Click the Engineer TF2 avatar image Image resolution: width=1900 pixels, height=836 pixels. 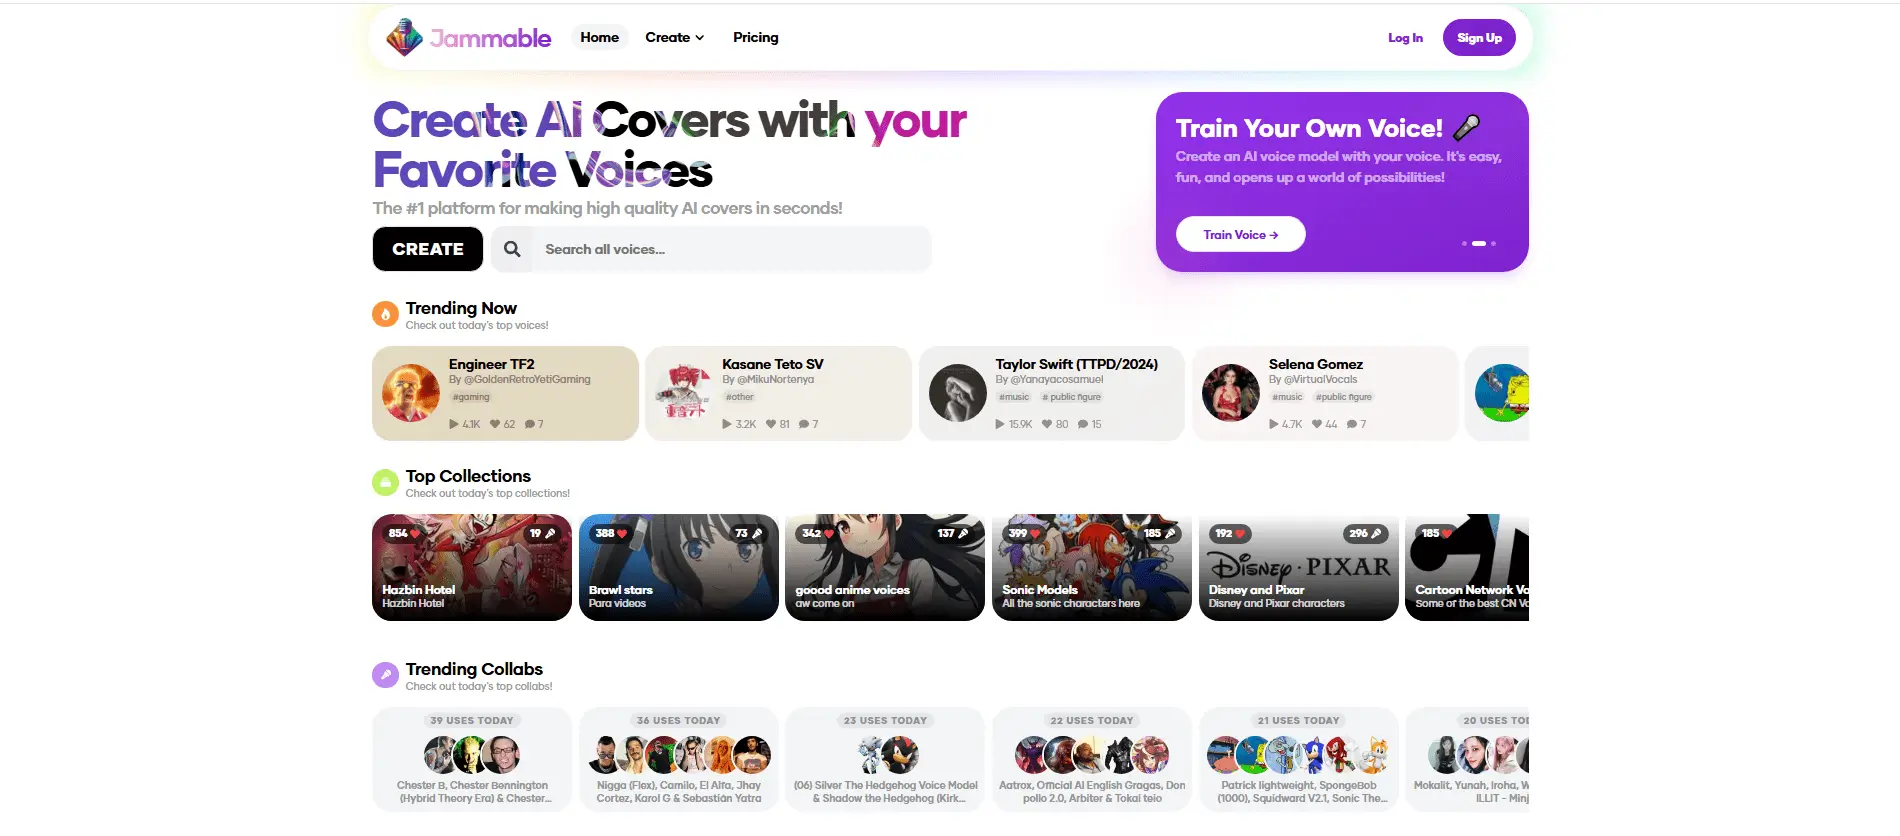411,393
